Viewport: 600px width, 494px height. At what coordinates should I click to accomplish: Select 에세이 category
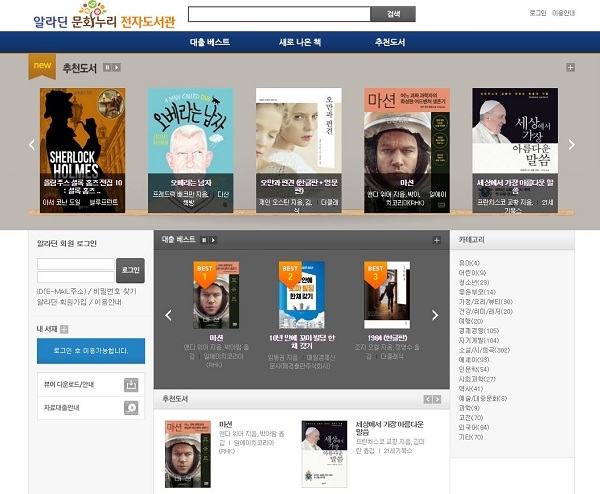474,360
